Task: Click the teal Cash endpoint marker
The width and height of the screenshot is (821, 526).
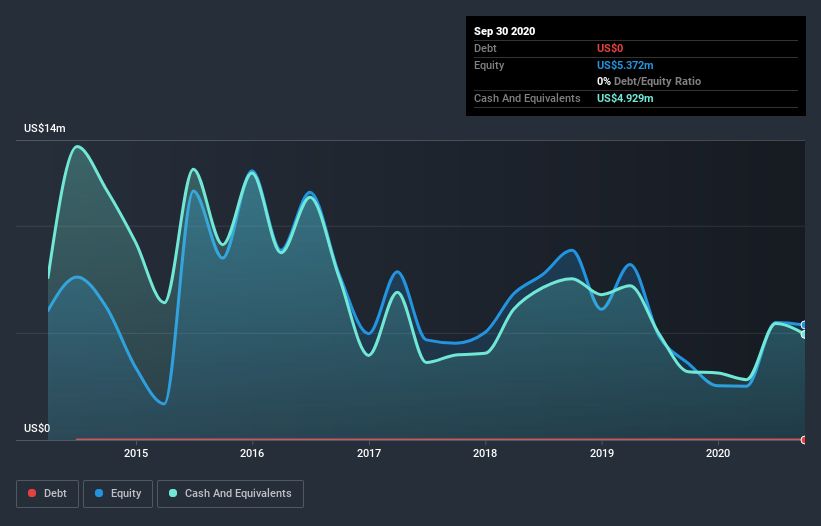Action: 804,334
